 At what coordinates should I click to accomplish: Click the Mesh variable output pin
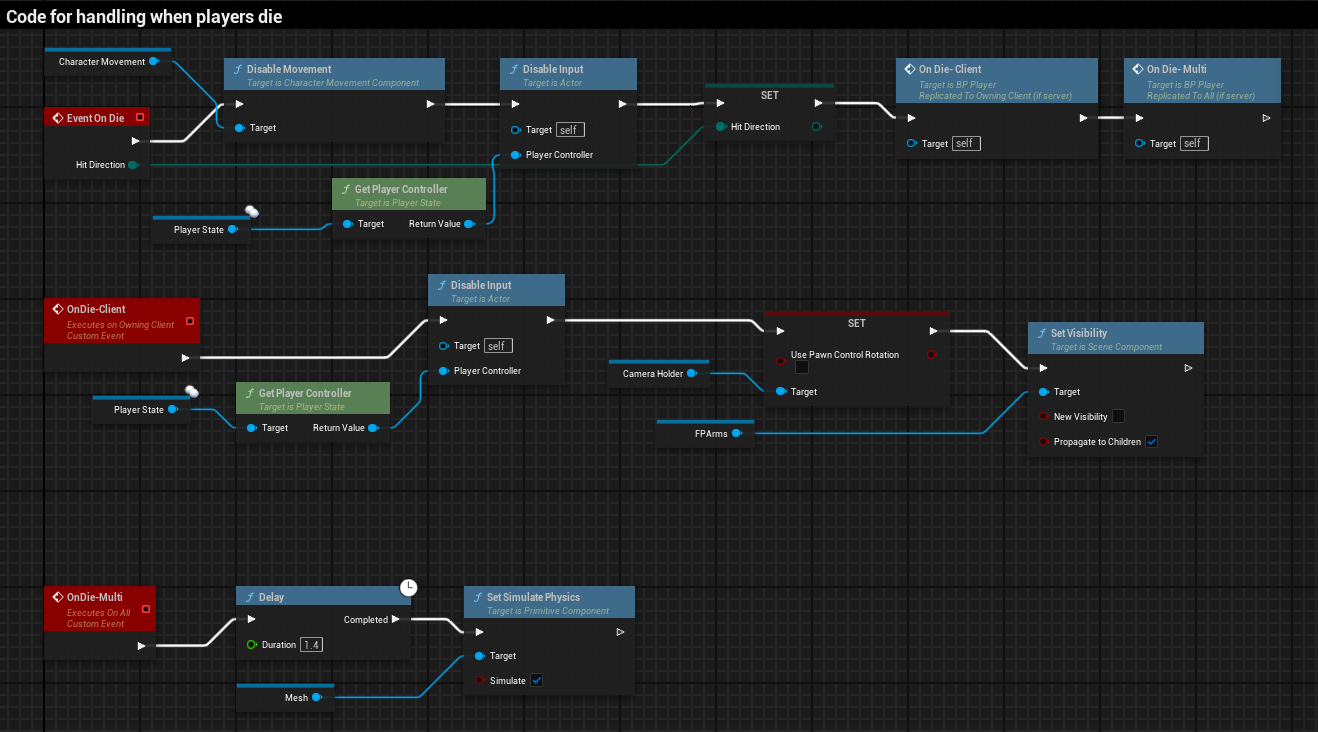point(316,698)
